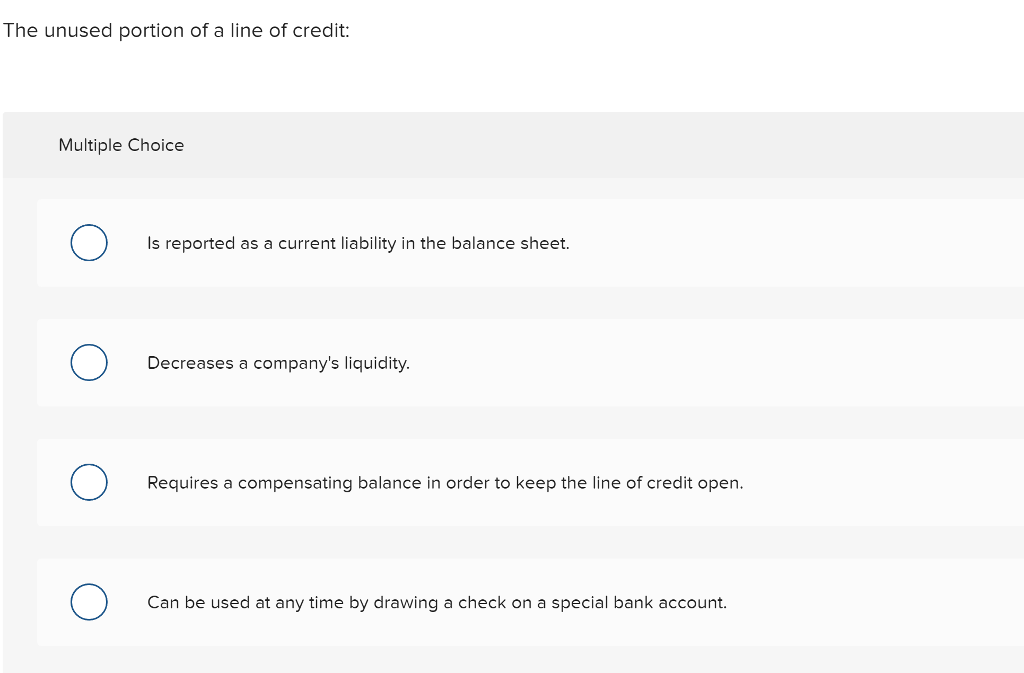This screenshot has width=1024, height=673.
Task: Select the fourth answer card about special bank account
Action: (530, 602)
